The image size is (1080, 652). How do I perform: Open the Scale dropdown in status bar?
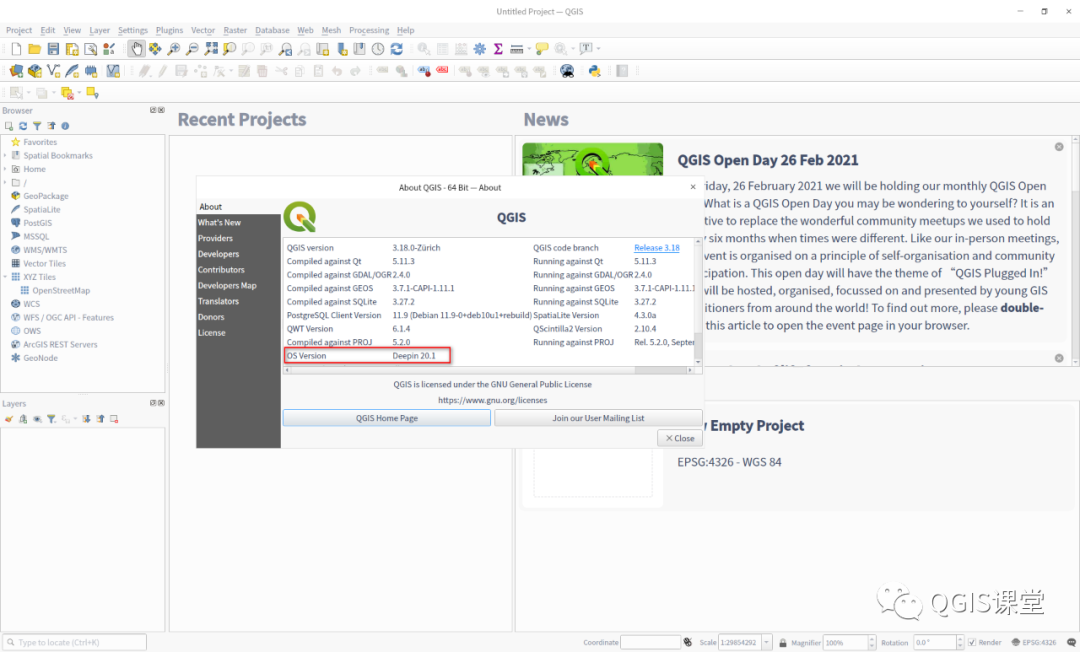[x=766, y=642]
